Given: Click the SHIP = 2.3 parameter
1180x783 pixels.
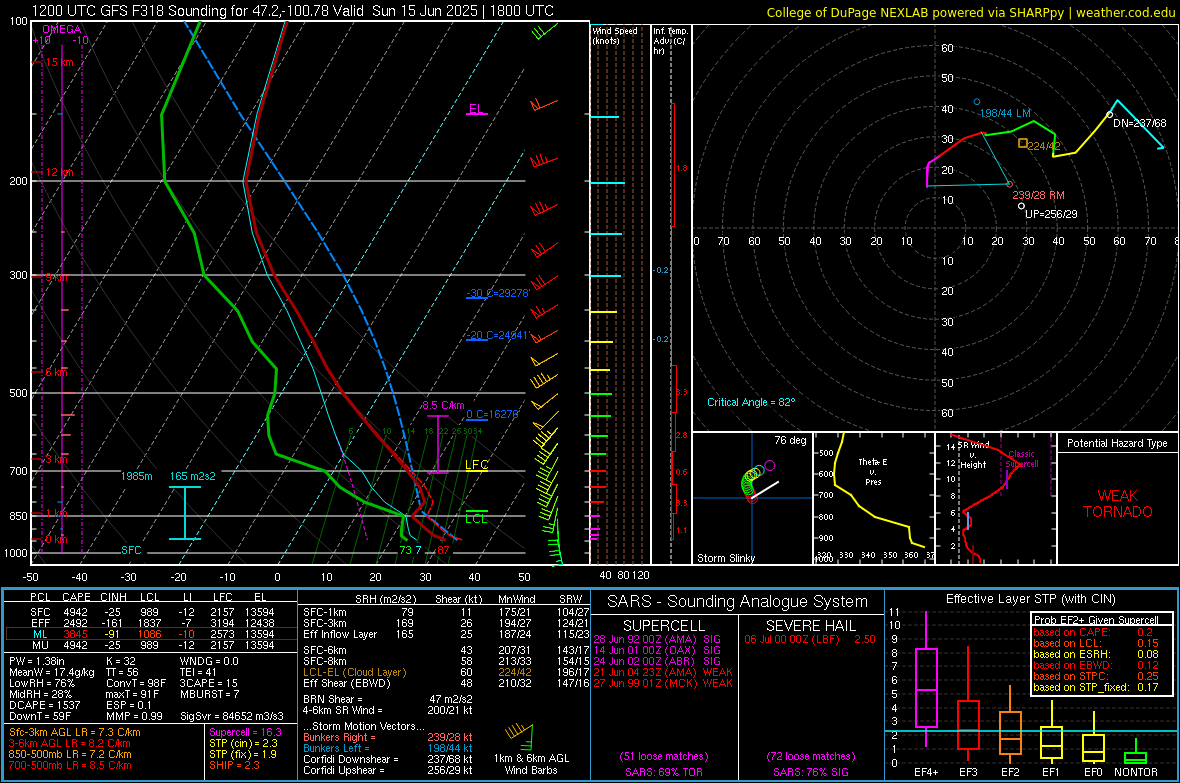Looking at the screenshot, I should pyautogui.click(x=234, y=765).
